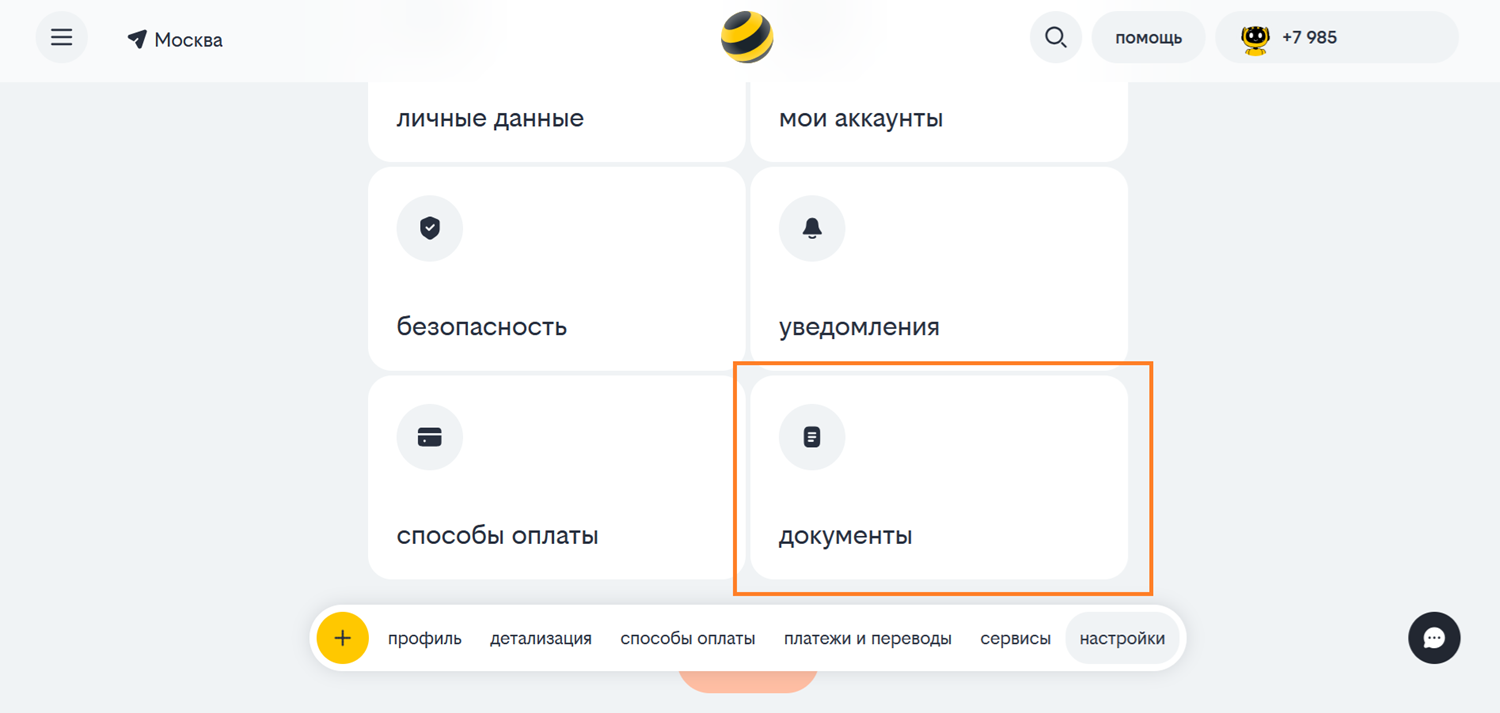Click the card icon for способы оплаты

(430, 437)
